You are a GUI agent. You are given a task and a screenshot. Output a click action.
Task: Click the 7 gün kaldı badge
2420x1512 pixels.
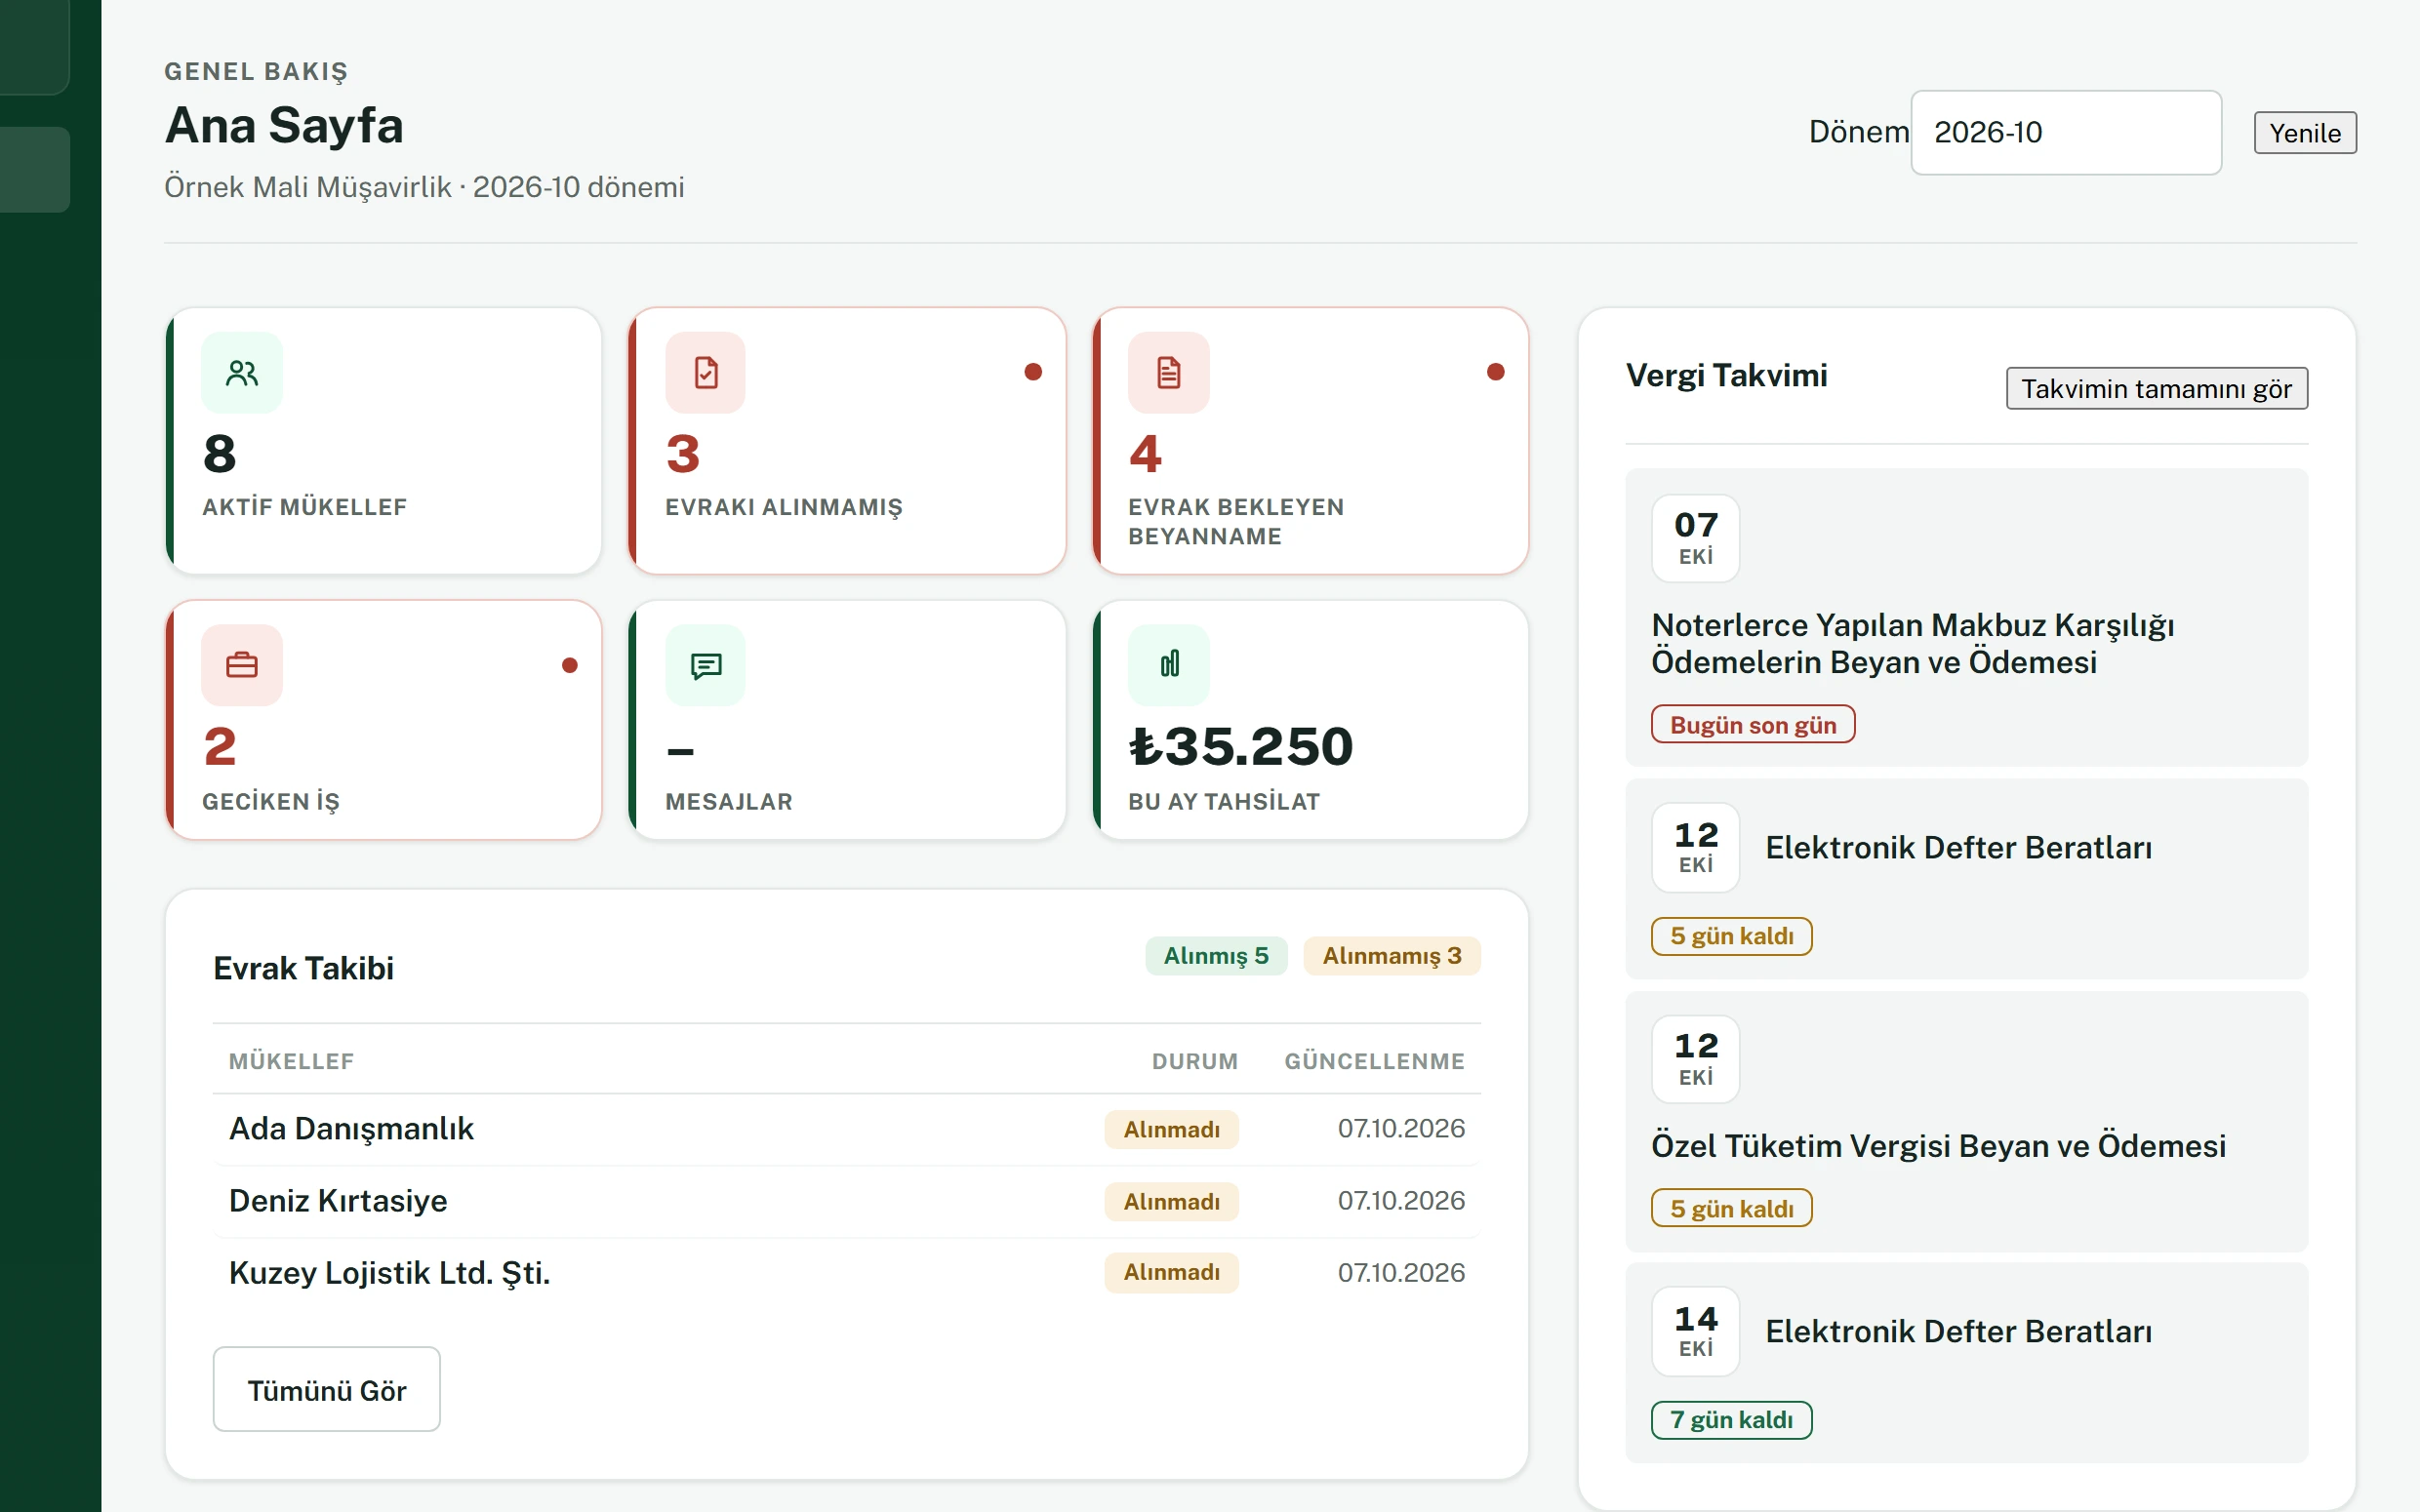tap(1732, 1420)
